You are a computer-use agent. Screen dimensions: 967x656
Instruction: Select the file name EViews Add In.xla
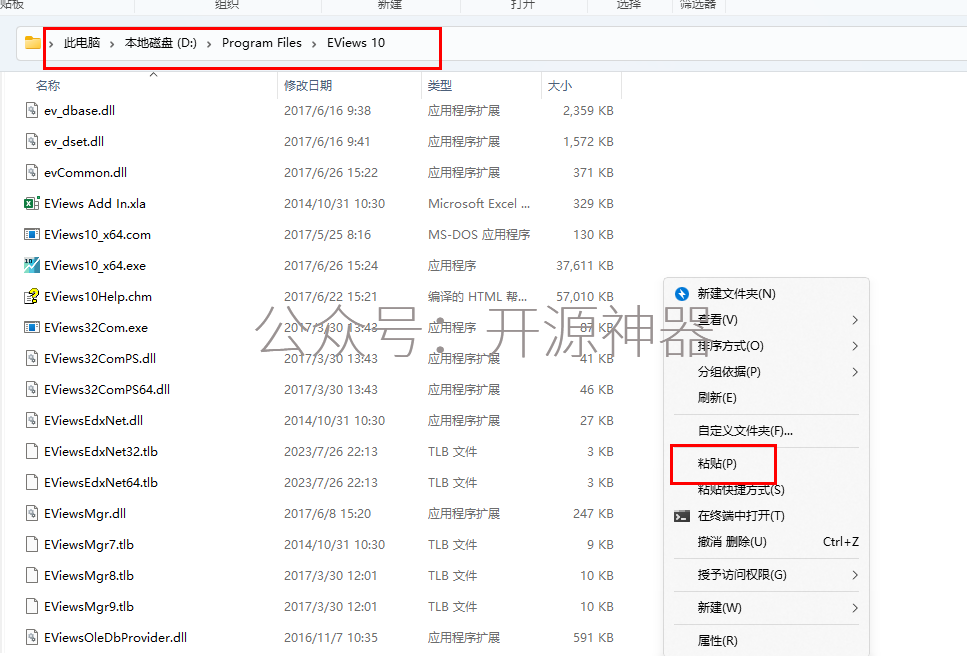pos(95,203)
